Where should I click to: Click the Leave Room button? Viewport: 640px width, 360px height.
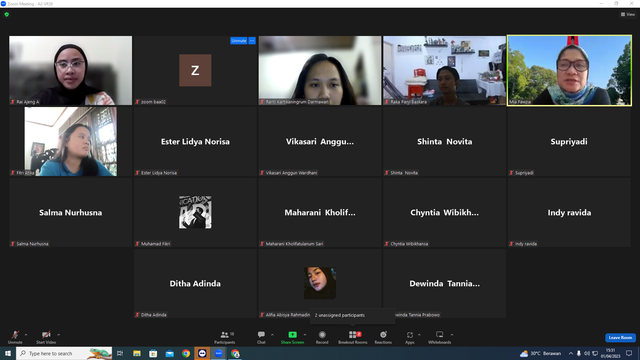pos(620,338)
